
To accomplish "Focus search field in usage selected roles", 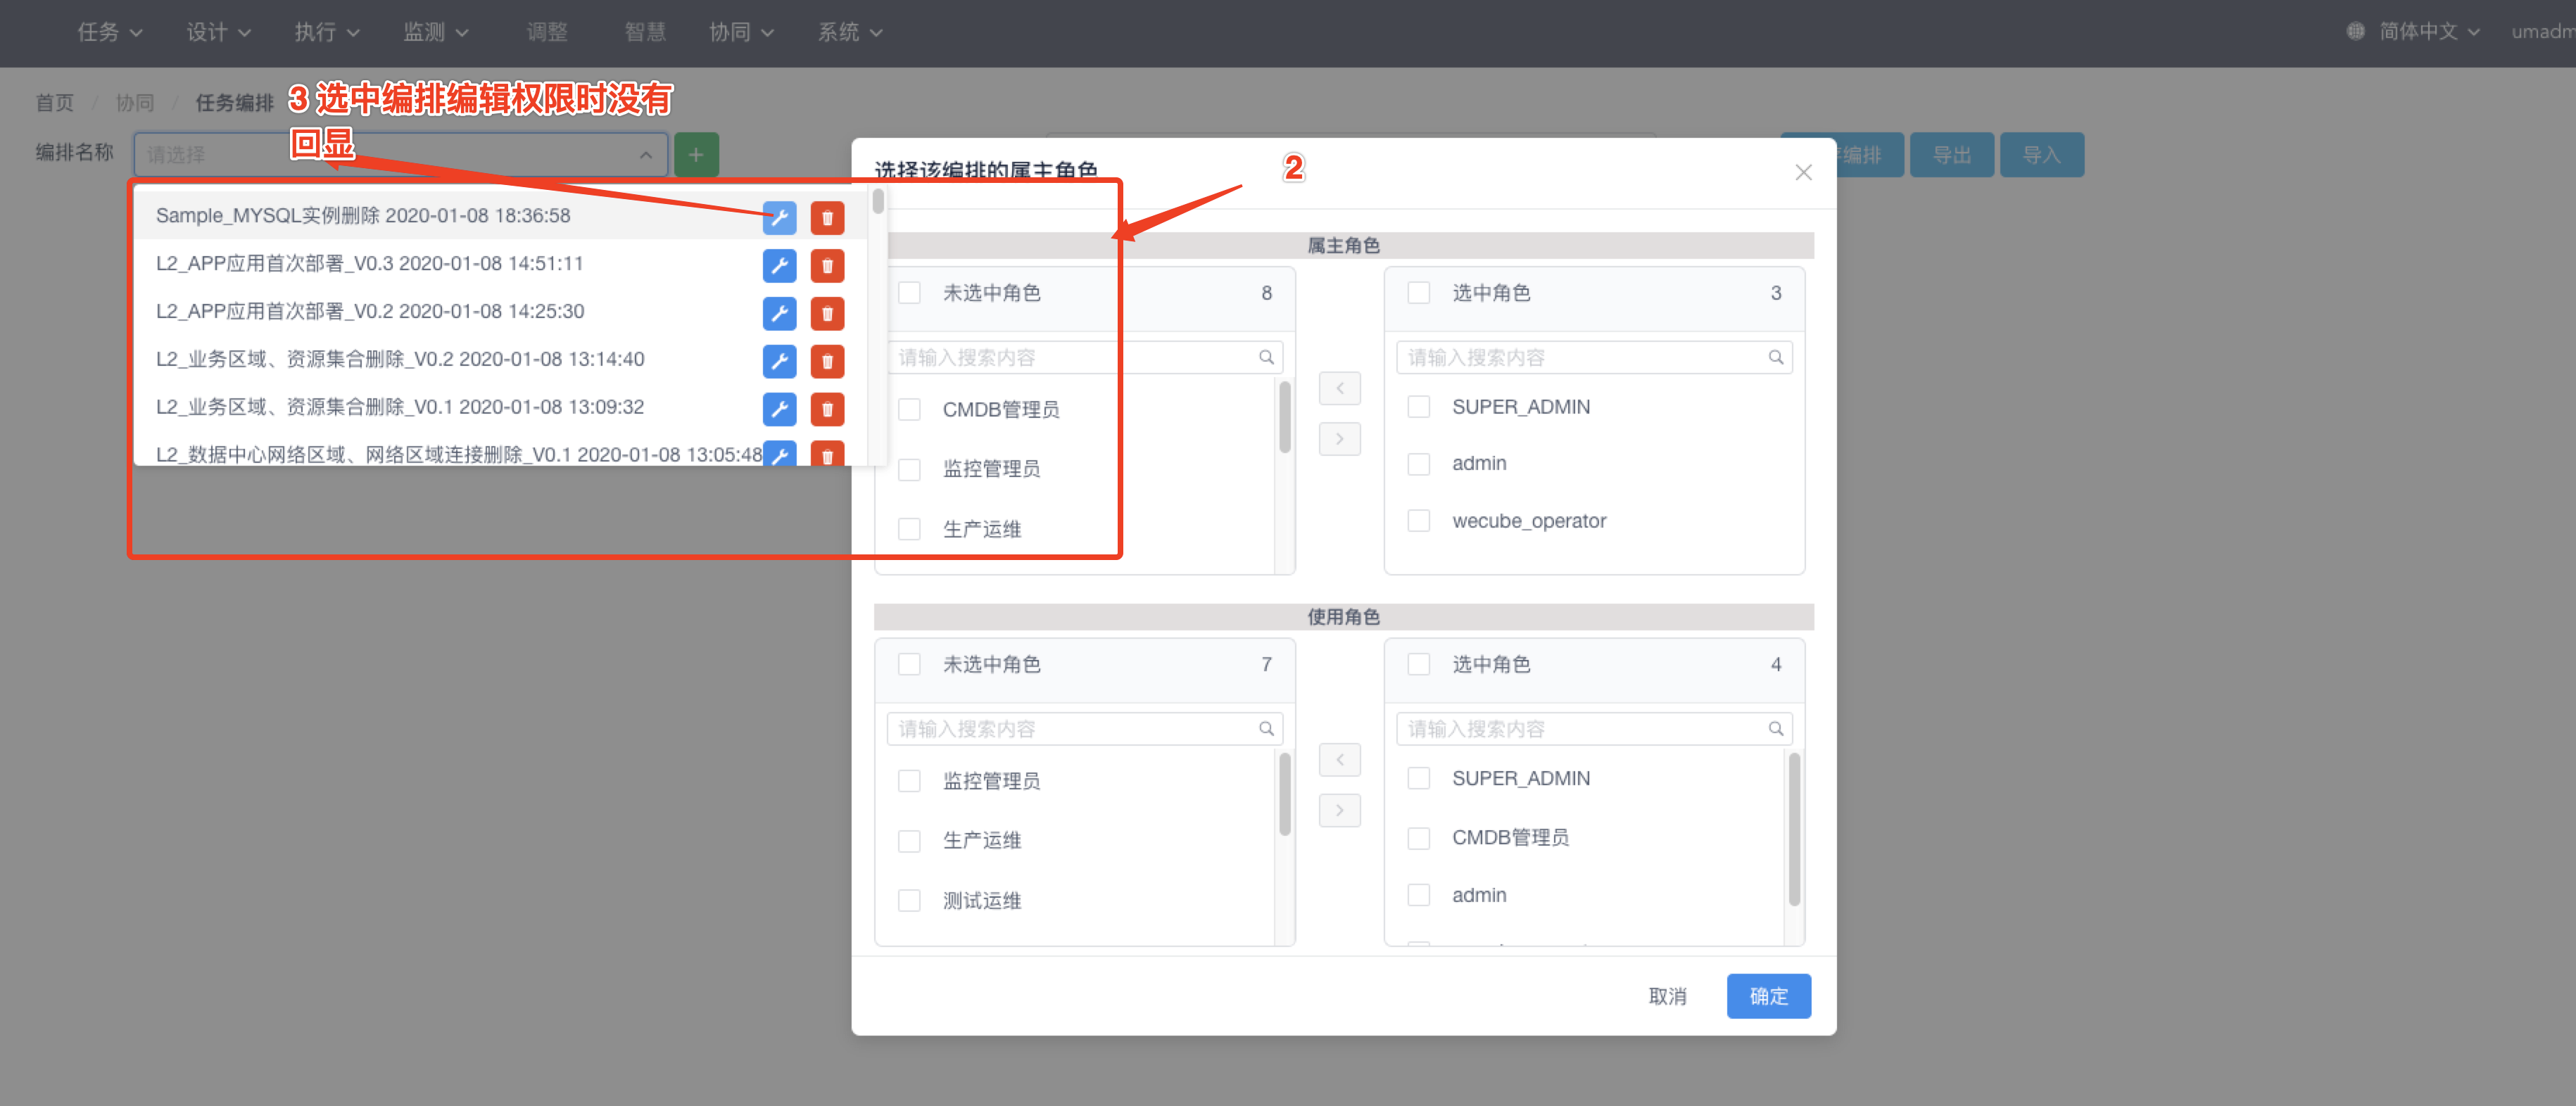I will [x=1593, y=729].
